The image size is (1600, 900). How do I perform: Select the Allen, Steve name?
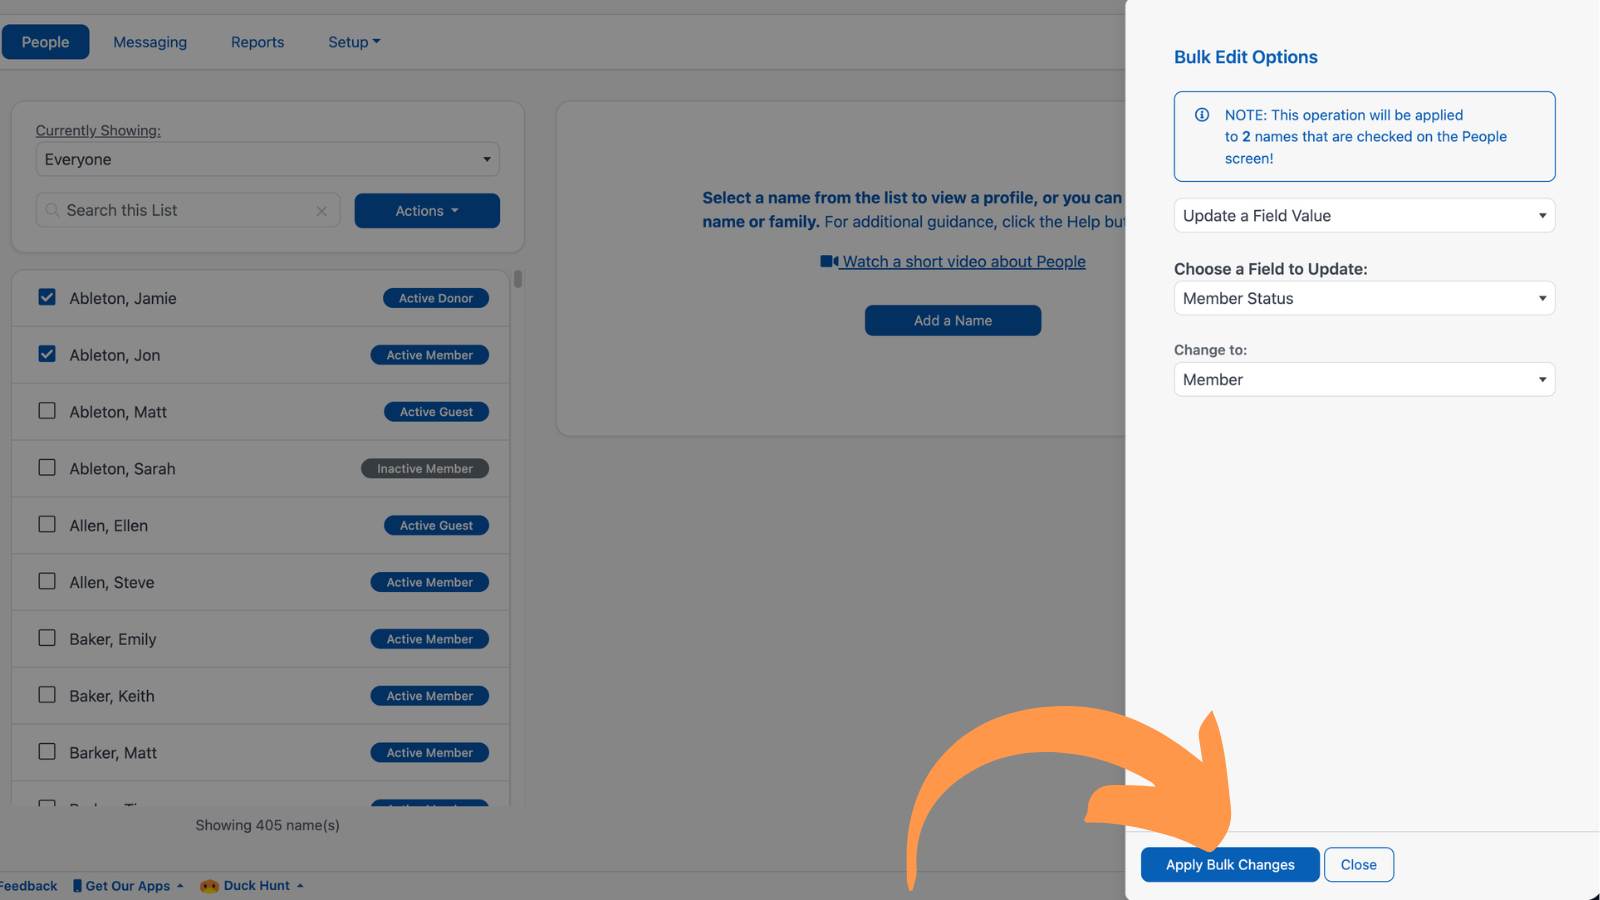point(112,582)
